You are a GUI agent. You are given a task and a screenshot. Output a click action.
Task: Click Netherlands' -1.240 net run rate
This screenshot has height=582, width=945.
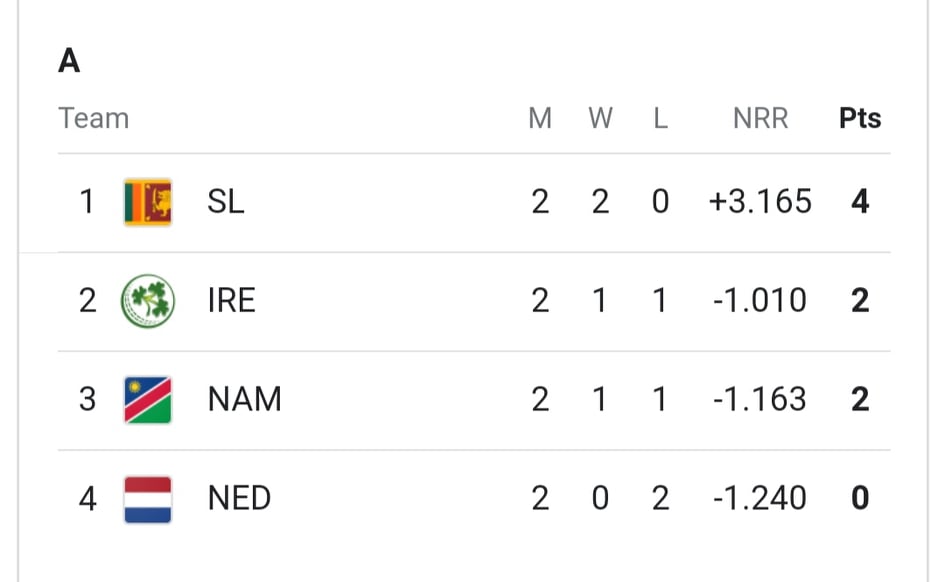(x=760, y=498)
